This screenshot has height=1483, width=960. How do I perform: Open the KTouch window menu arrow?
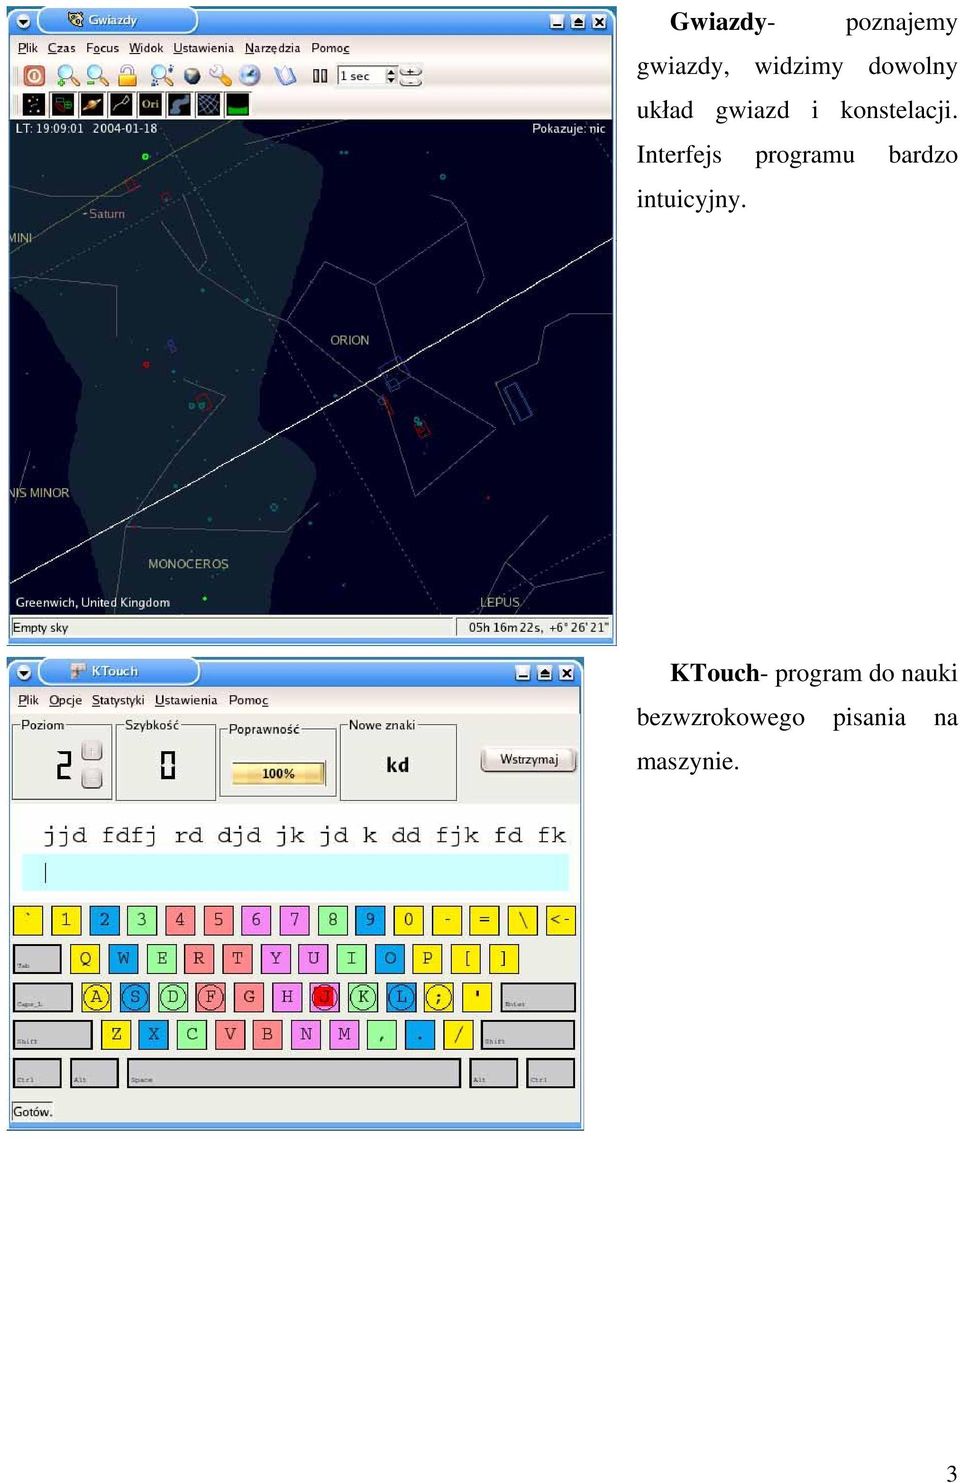point(24,673)
